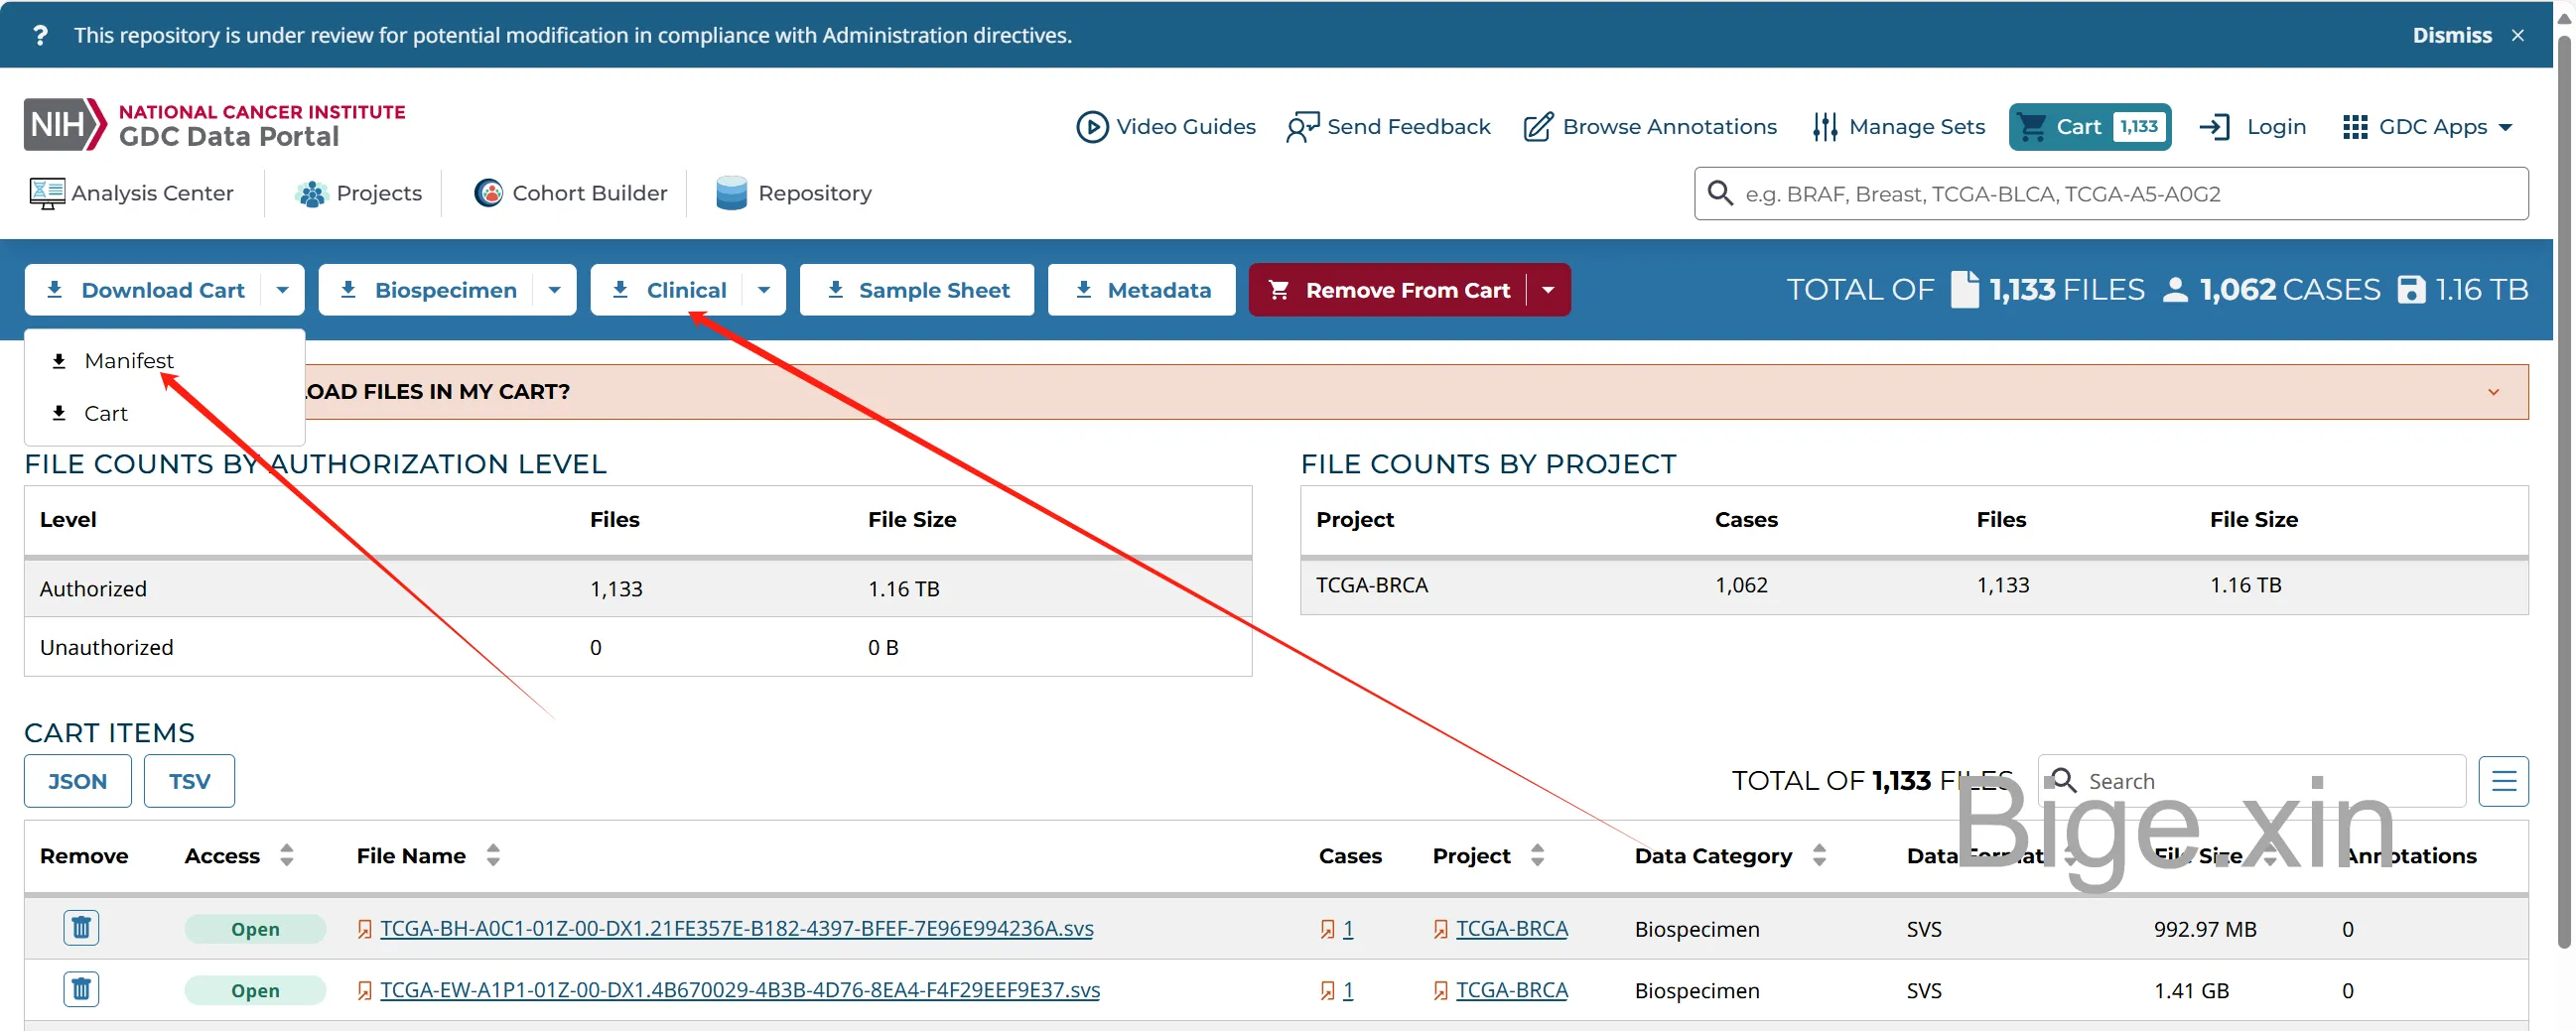
Task: Click the 992.97 MB file size cell
Action: coord(2204,929)
